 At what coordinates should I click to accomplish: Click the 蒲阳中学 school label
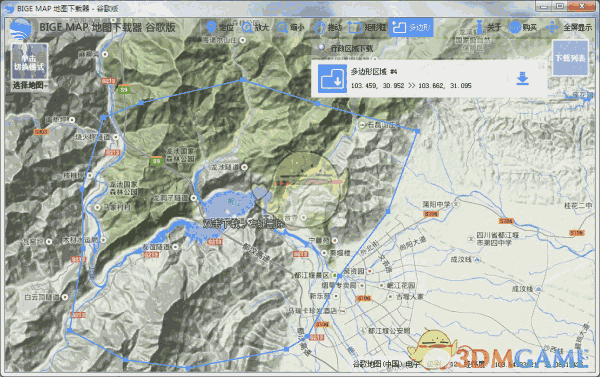[x=437, y=205]
